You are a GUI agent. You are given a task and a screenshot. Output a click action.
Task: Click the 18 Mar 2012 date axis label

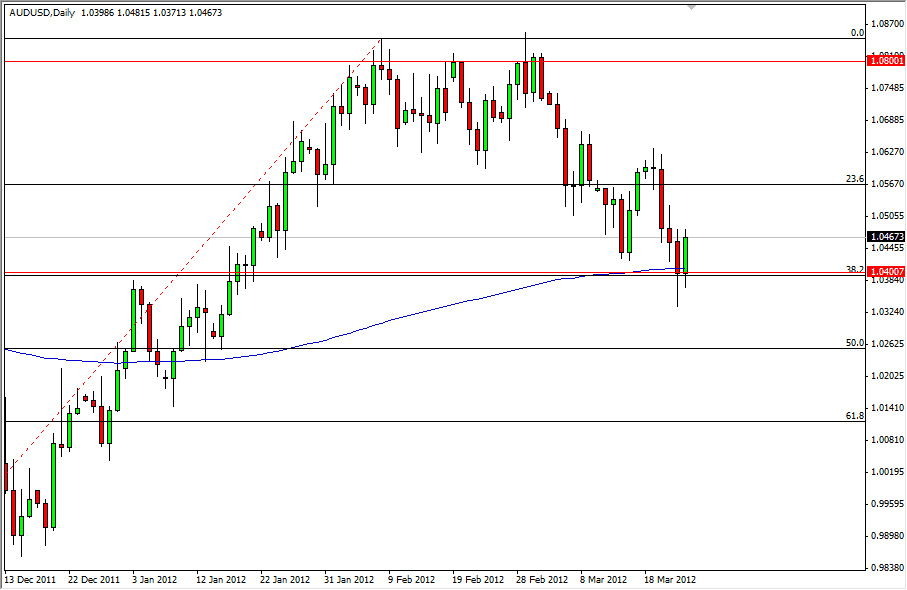click(667, 578)
